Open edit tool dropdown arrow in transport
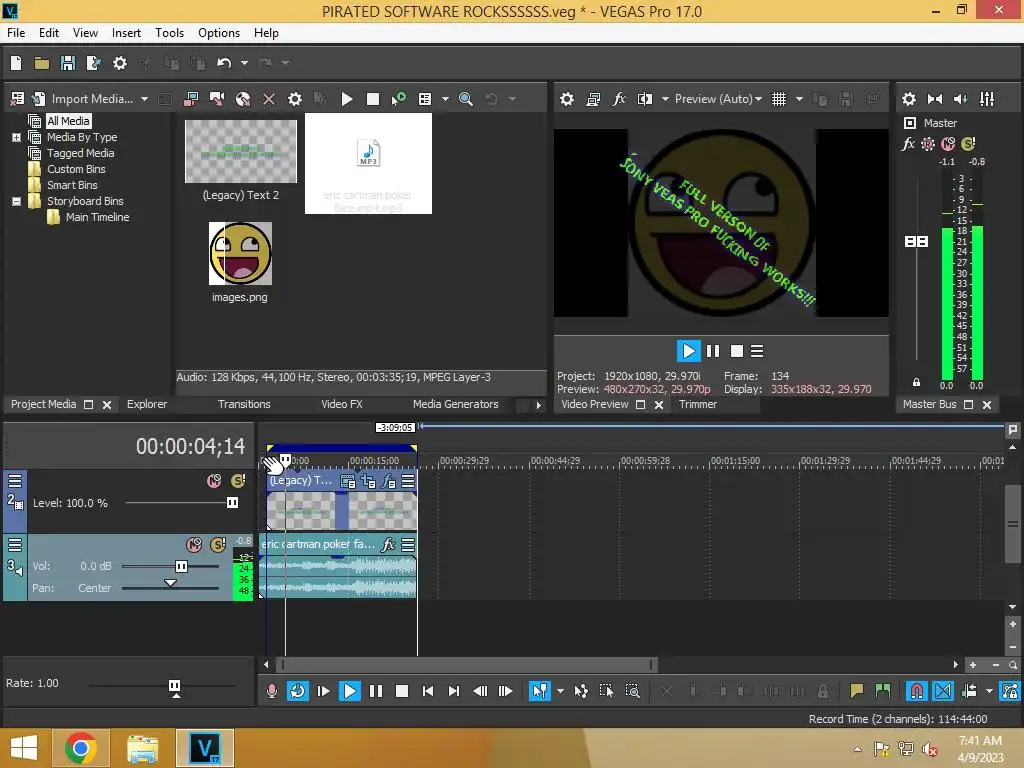The image size is (1024, 768). pos(560,690)
